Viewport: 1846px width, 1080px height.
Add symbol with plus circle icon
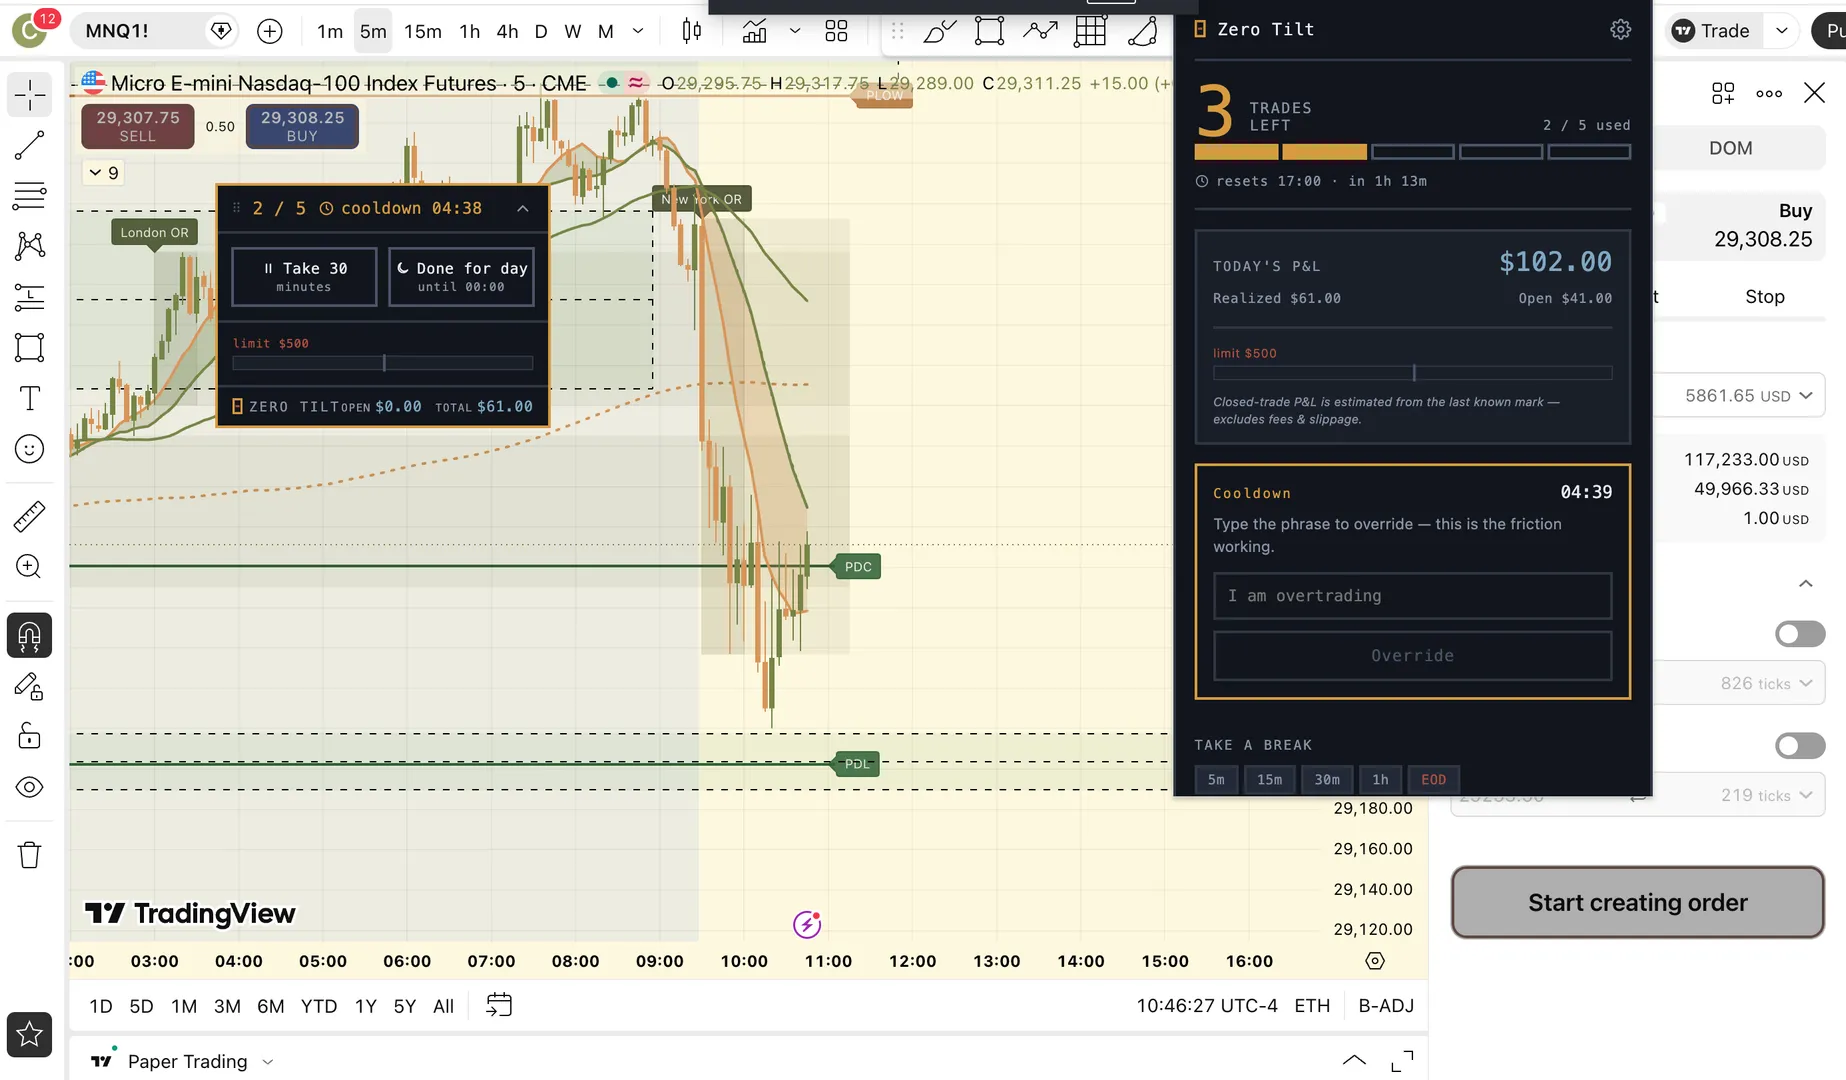click(270, 31)
